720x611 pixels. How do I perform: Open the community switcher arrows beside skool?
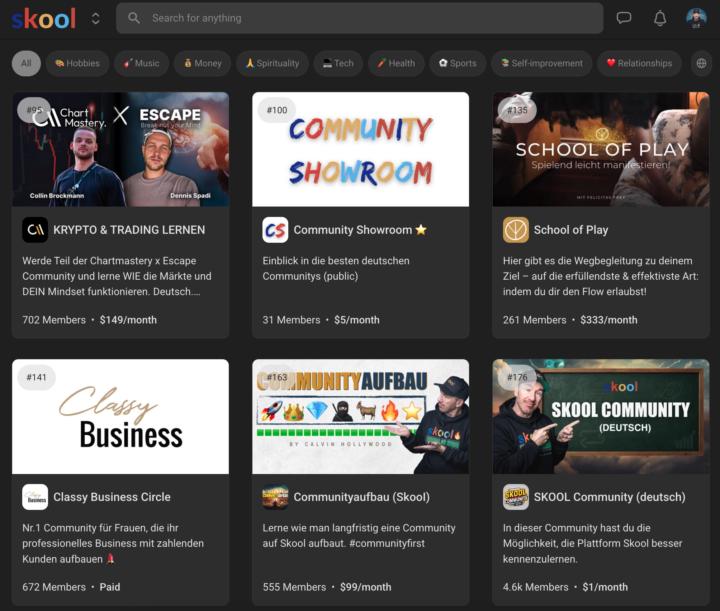(96, 18)
